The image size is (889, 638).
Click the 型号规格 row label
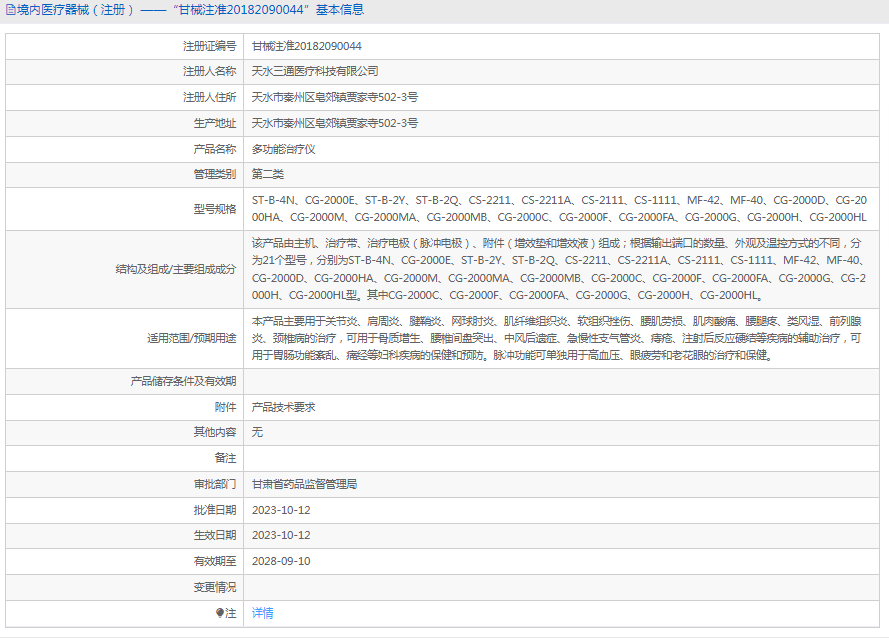tap(215, 209)
